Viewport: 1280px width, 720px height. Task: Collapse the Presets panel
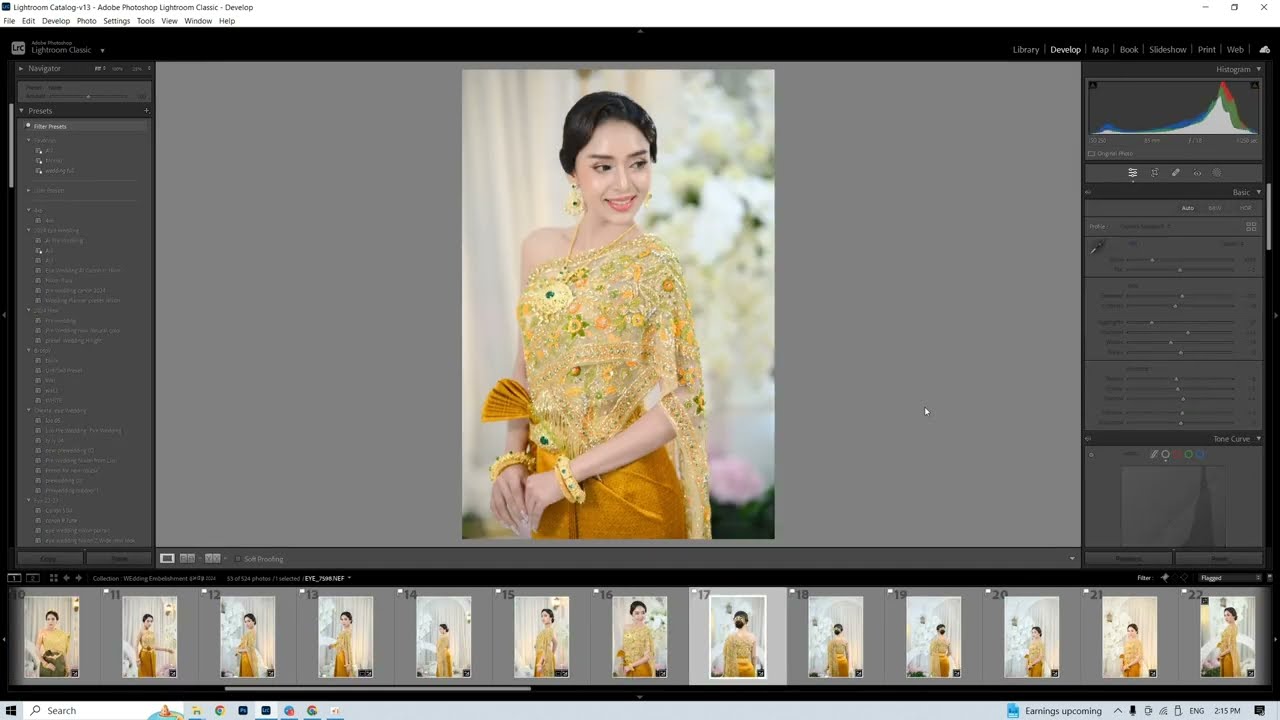click(x=22, y=111)
